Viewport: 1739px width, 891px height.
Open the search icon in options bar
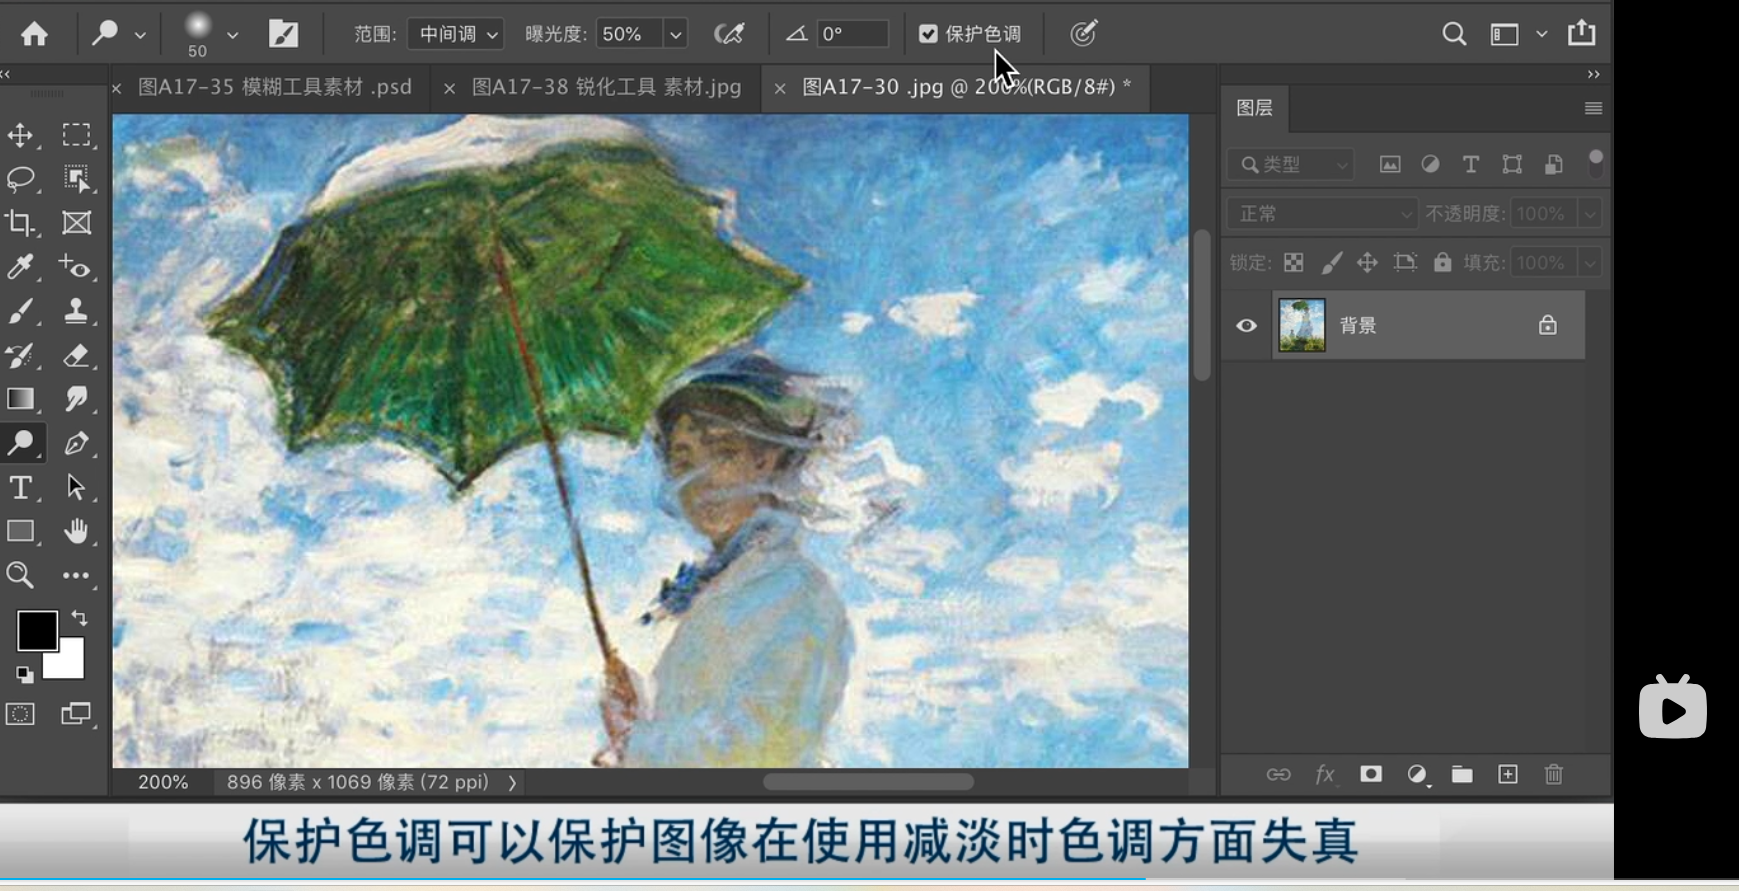[1454, 34]
